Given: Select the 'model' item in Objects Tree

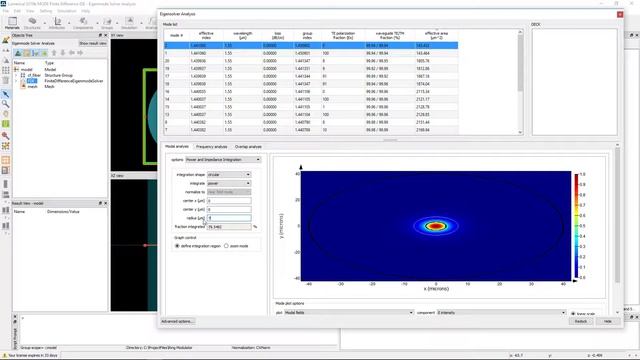Looking at the screenshot, I should point(27,70).
